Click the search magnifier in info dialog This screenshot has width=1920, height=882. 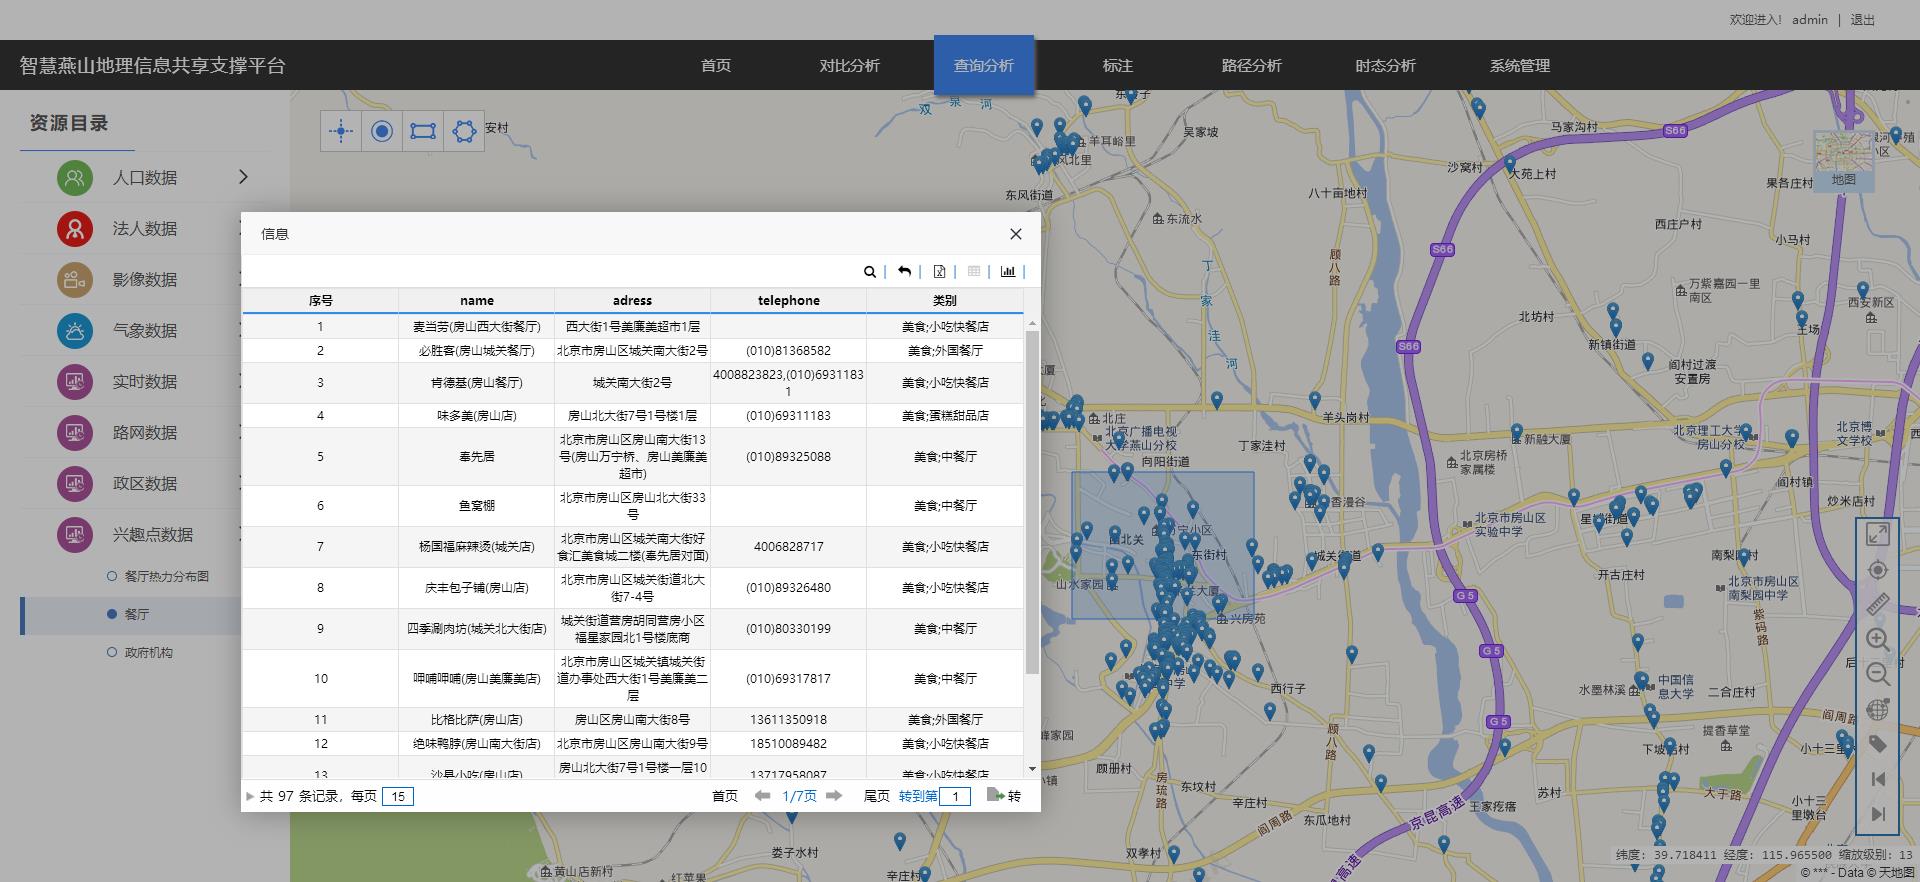[870, 271]
